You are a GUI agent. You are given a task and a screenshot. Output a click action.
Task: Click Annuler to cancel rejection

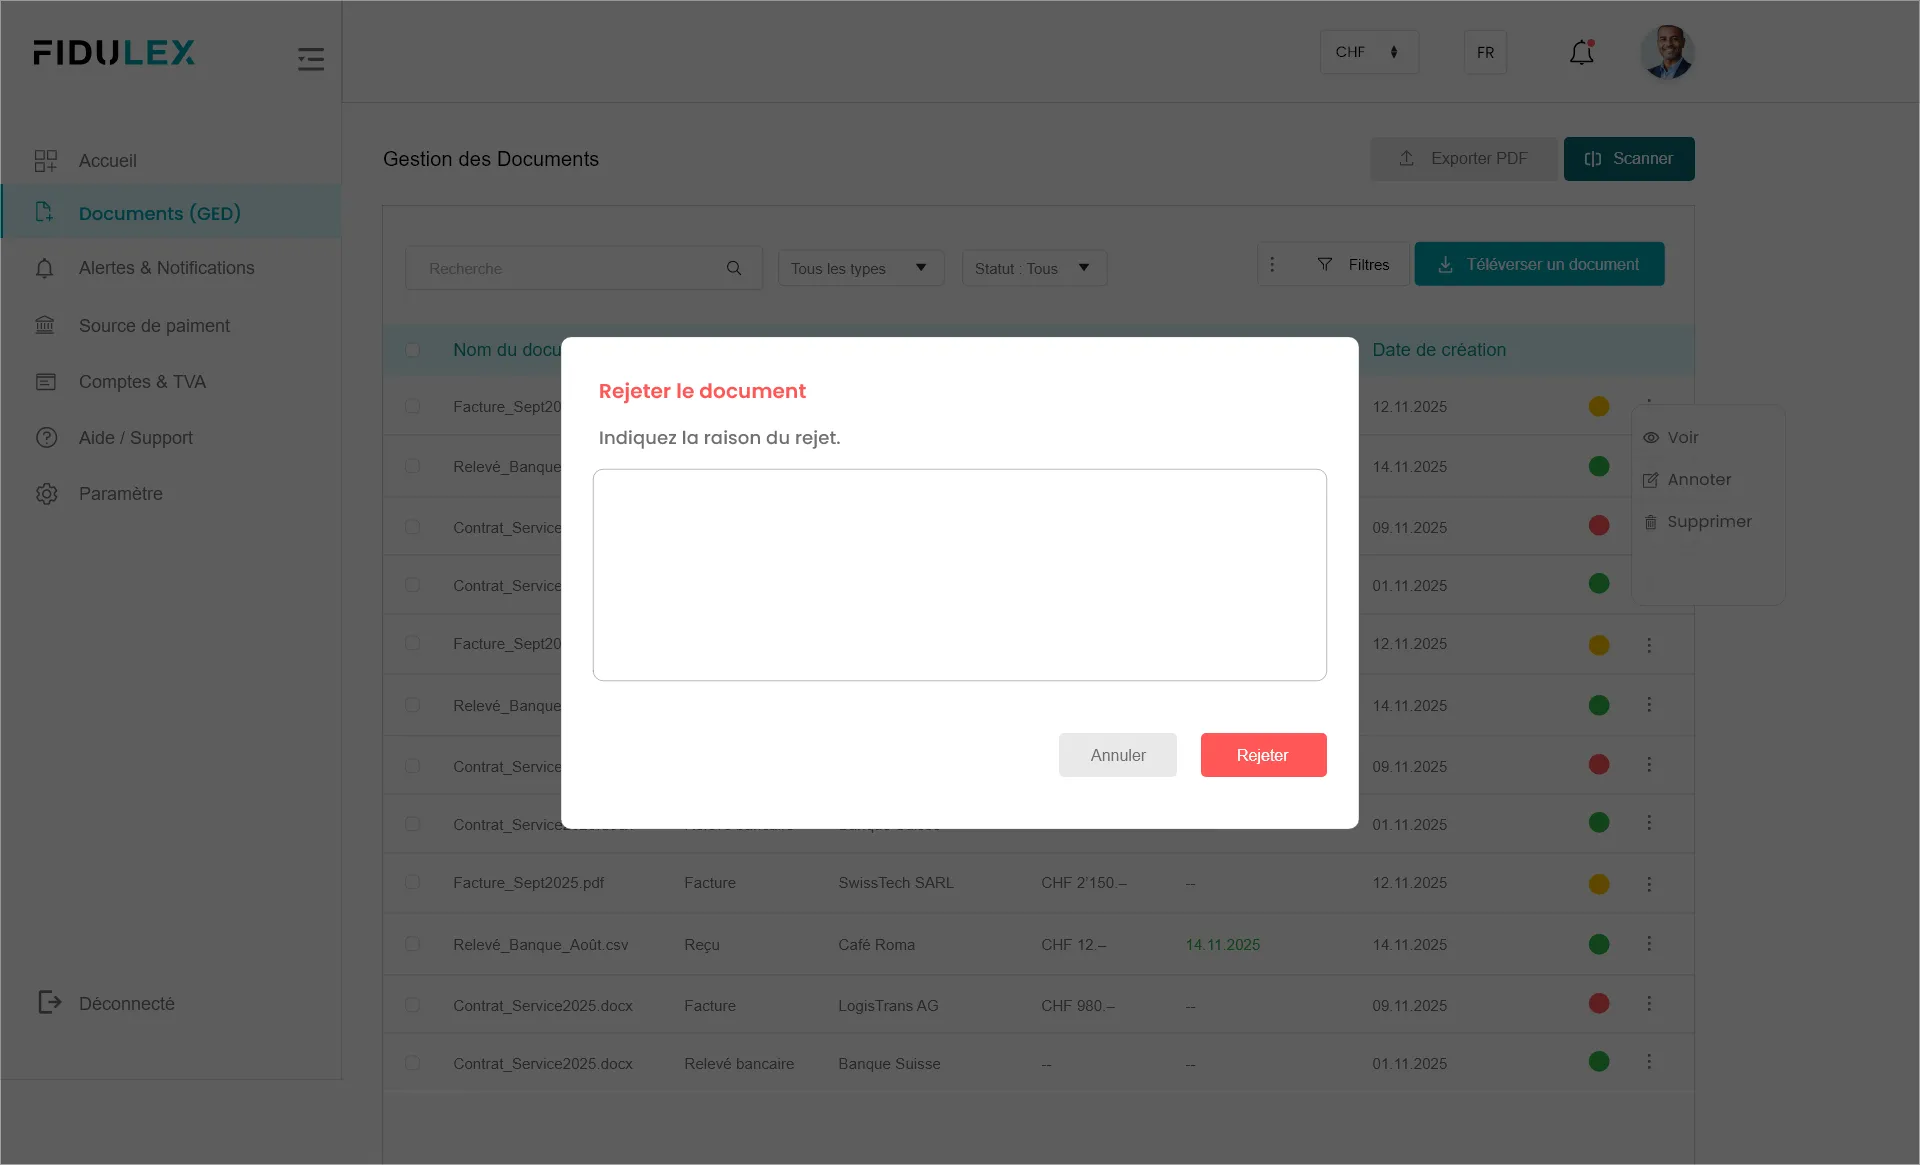coord(1117,755)
